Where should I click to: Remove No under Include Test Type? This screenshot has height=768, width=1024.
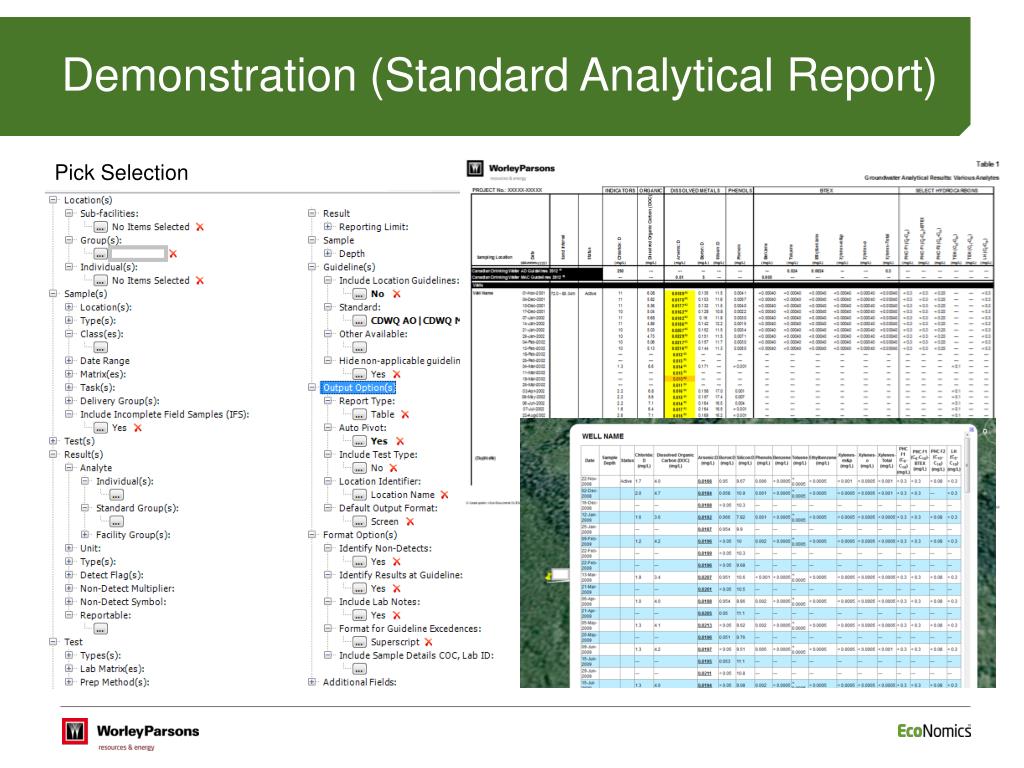[x=393, y=468]
